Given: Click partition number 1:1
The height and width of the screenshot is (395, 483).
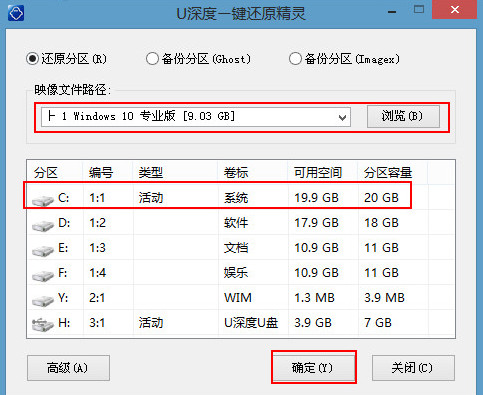Looking at the screenshot, I should point(97,198).
